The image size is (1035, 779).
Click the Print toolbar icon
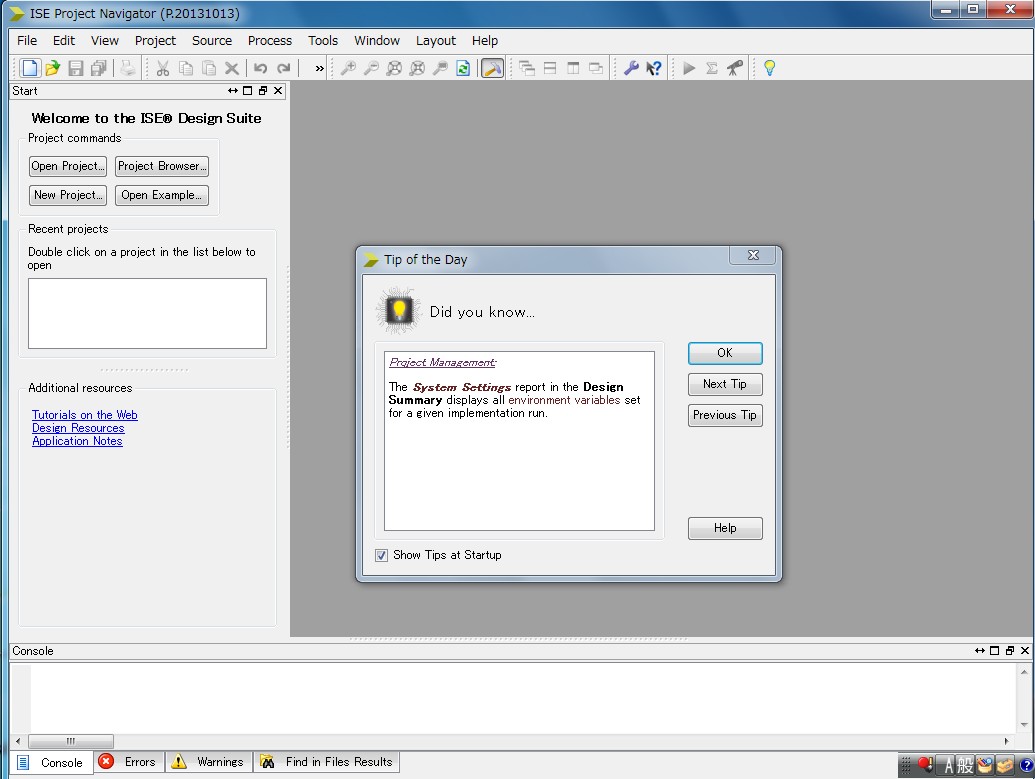128,68
